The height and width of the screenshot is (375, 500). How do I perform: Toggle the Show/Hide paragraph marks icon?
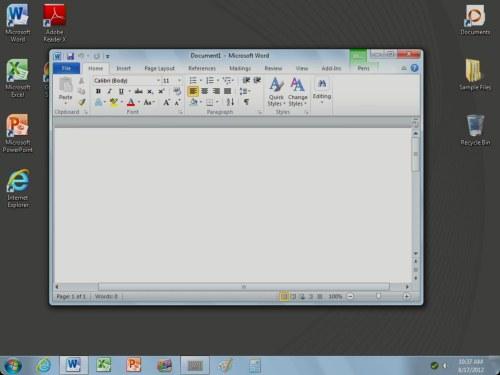click(246, 102)
